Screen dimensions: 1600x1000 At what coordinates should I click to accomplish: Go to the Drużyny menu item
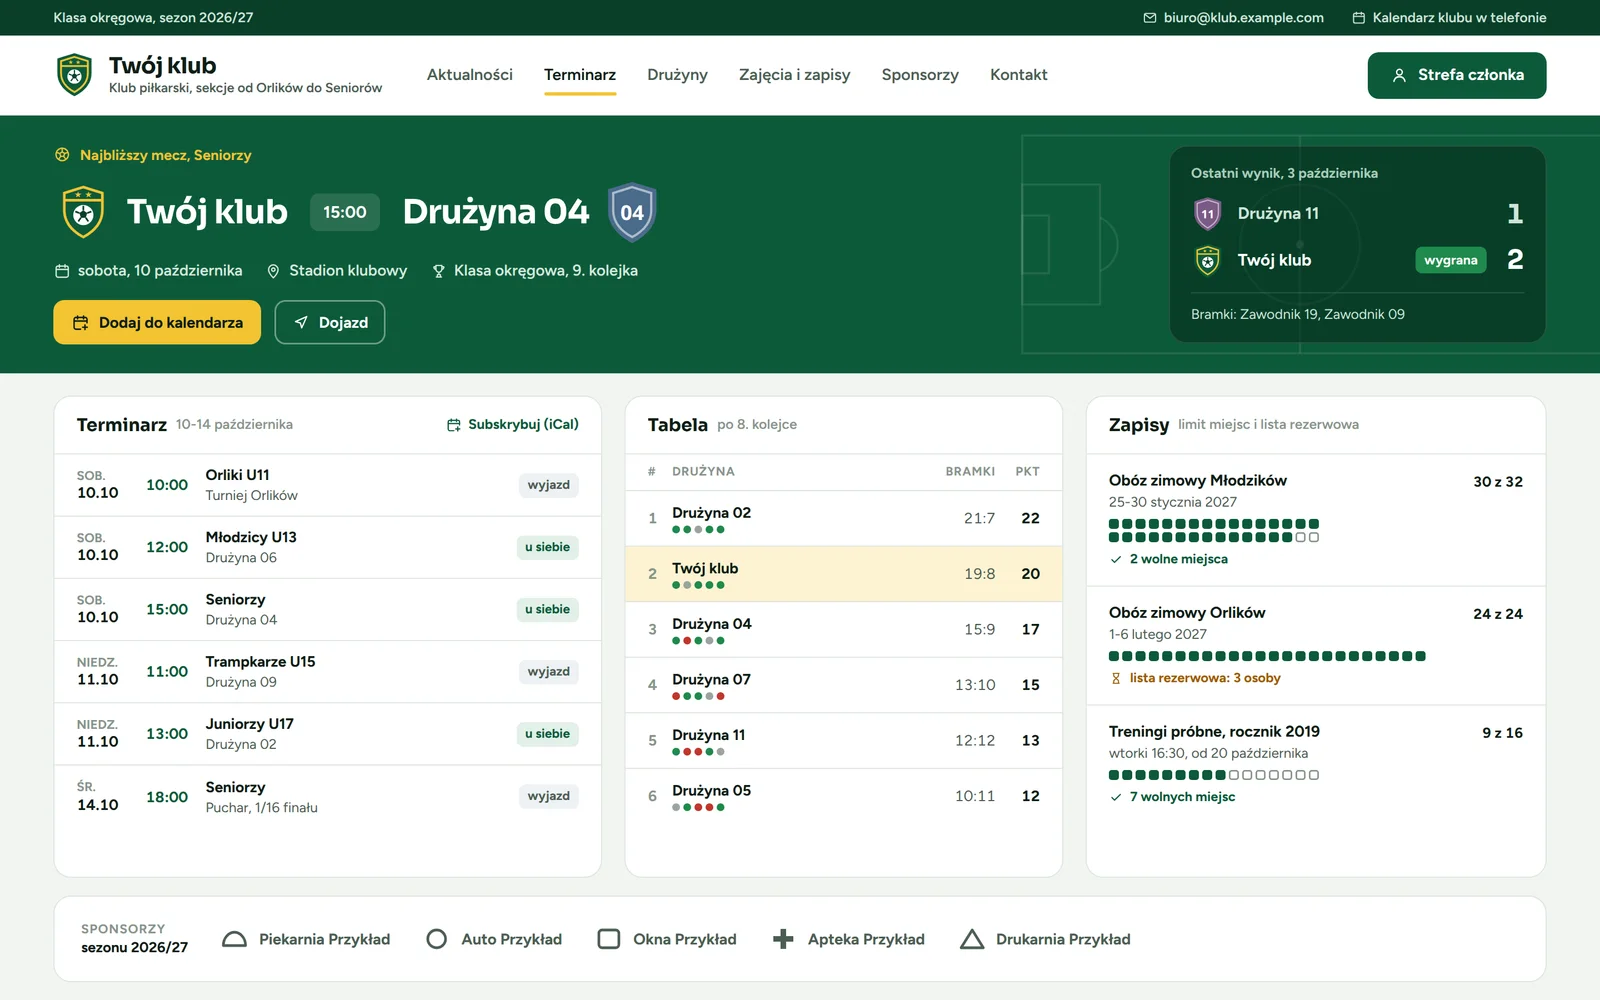pyautogui.click(x=677, y=75)
